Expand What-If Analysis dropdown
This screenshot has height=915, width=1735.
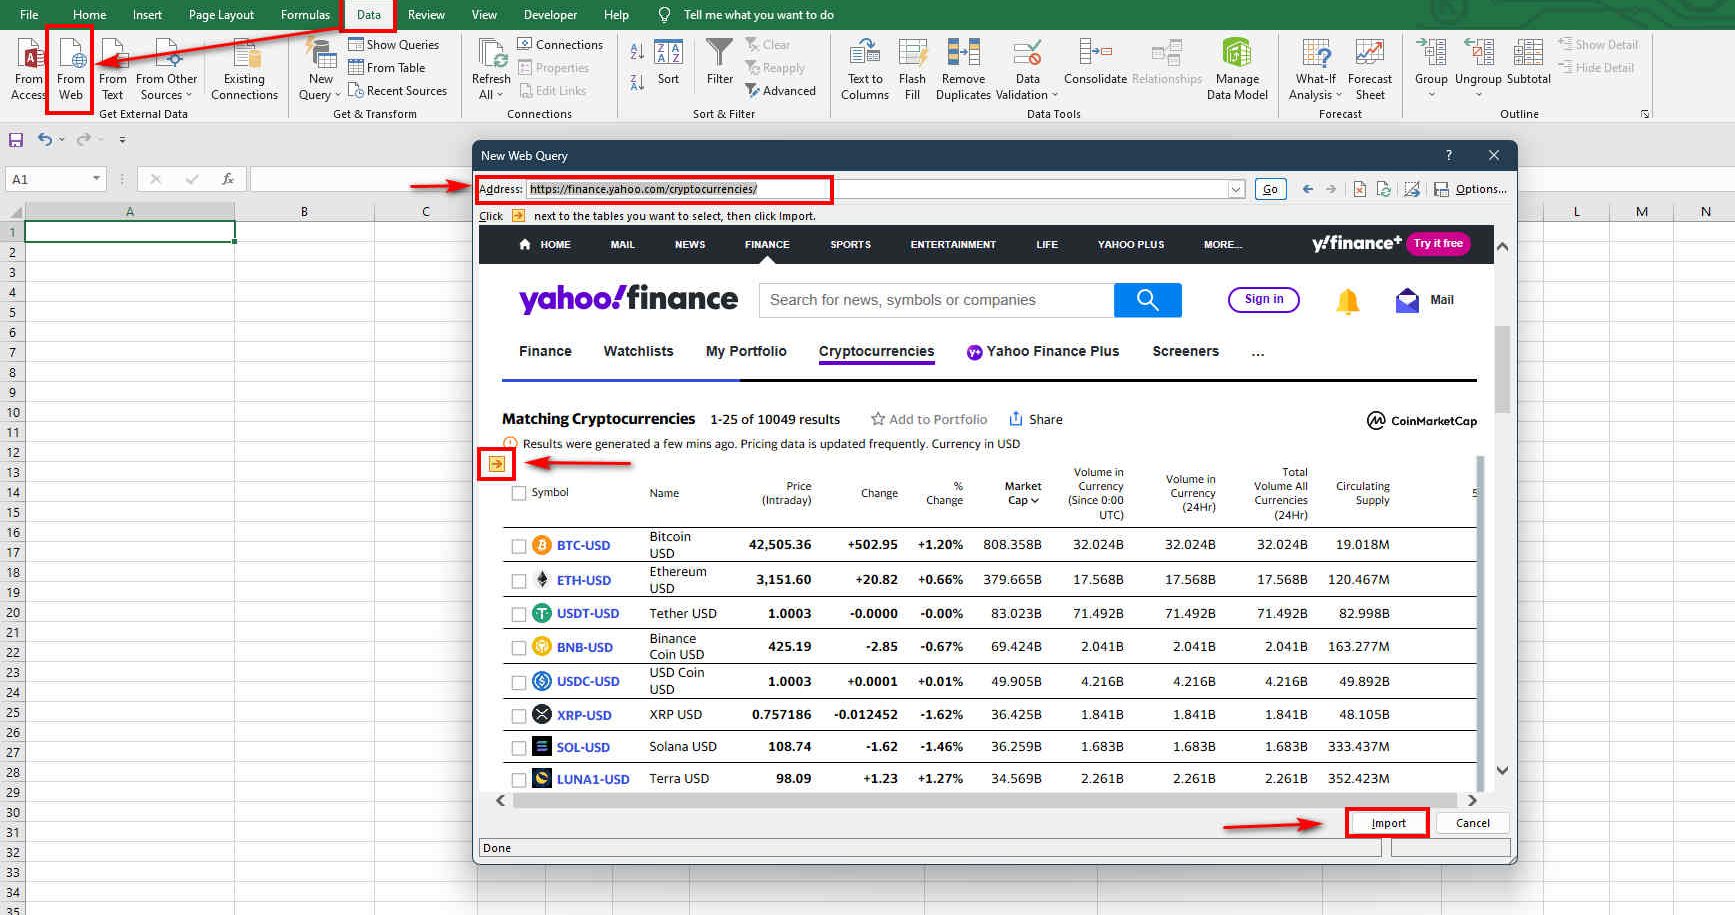1339,95
